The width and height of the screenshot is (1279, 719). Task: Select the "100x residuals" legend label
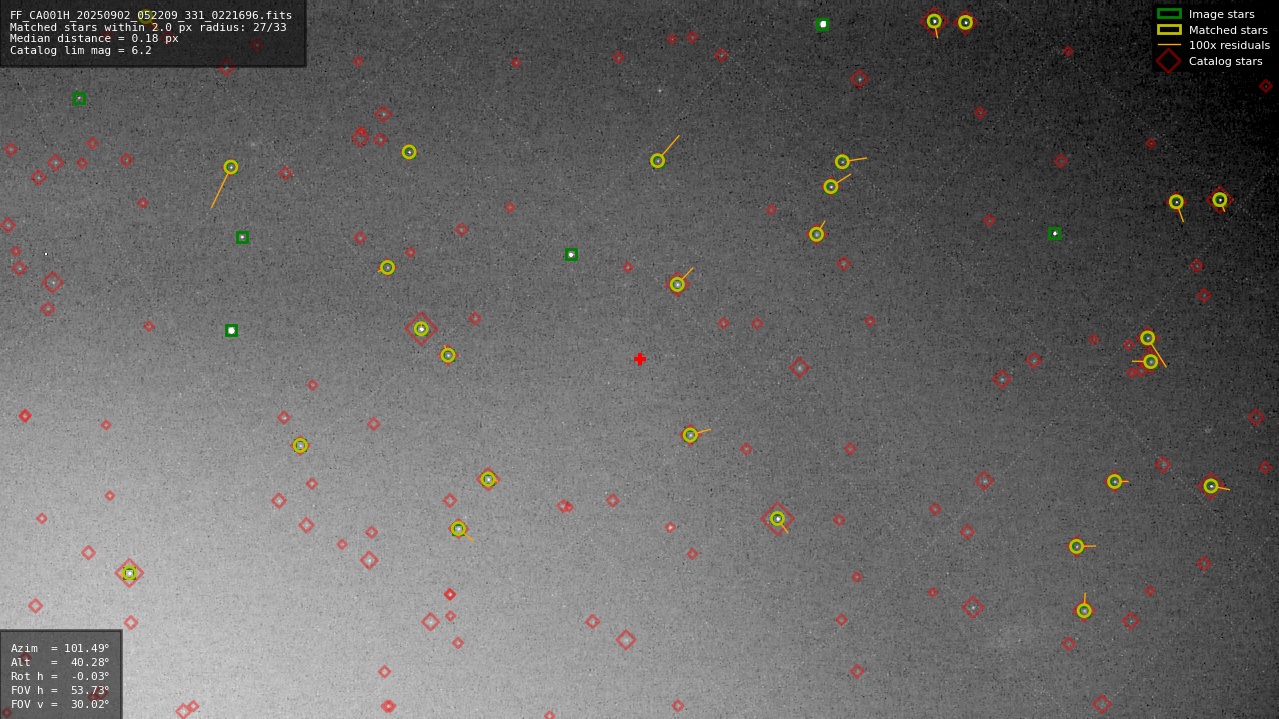click(x=1229, y=45)
